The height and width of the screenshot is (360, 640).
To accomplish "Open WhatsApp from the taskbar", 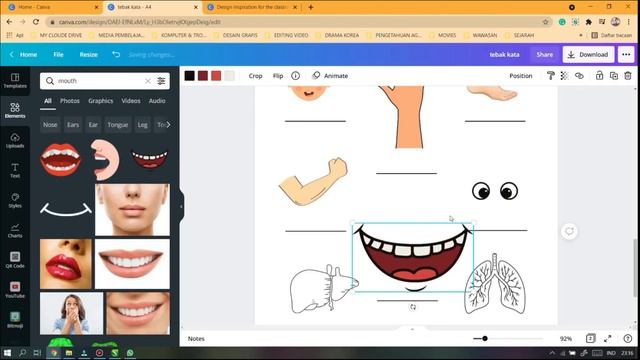I will (130, 353).
